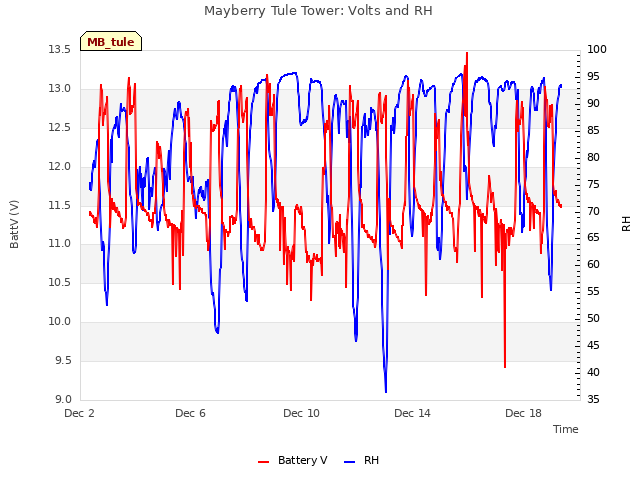
Task: Select the MB_tule annotation label
Action: click(111, 42)
